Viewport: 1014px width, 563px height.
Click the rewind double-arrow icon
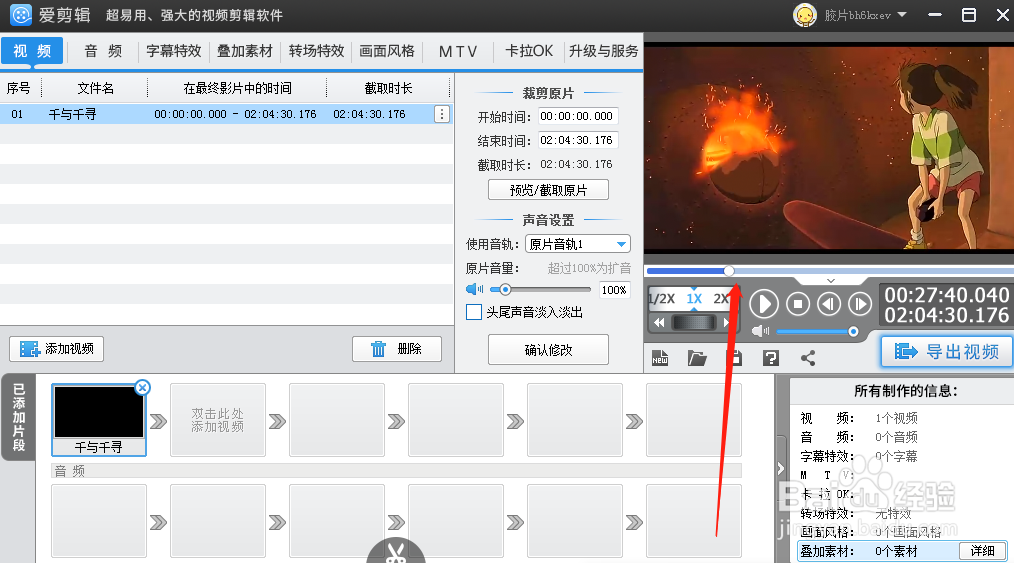(659, 322)
